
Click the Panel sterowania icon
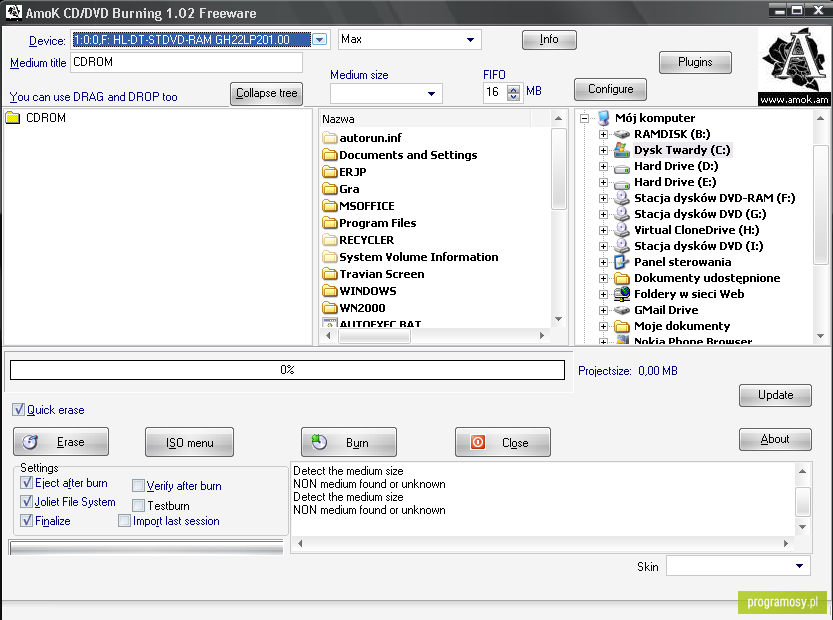coord(622,262)
